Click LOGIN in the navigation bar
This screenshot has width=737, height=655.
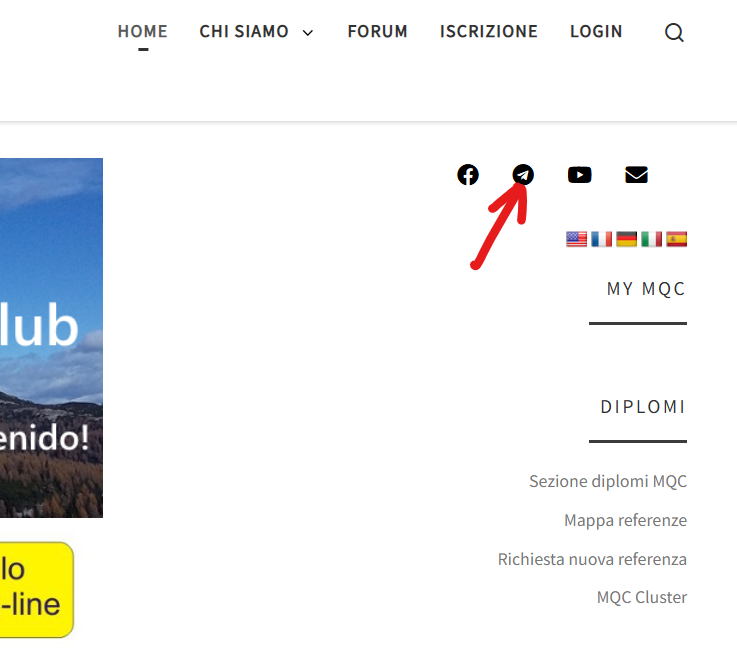pyautogui.click(x=596, y=32)
